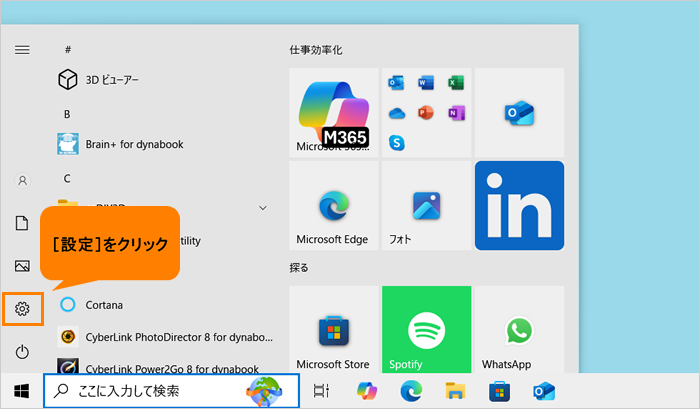Click the C letter header
700x409 pixels.
(x=67, y=179)
